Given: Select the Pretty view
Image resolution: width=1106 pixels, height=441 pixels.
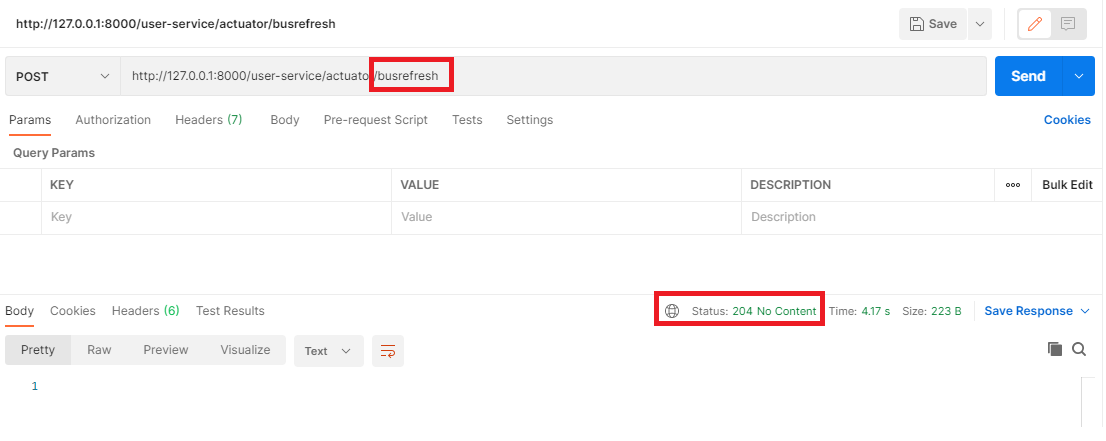Looking at the screenshot, I should pyautogui.click(x=38, y=350).
